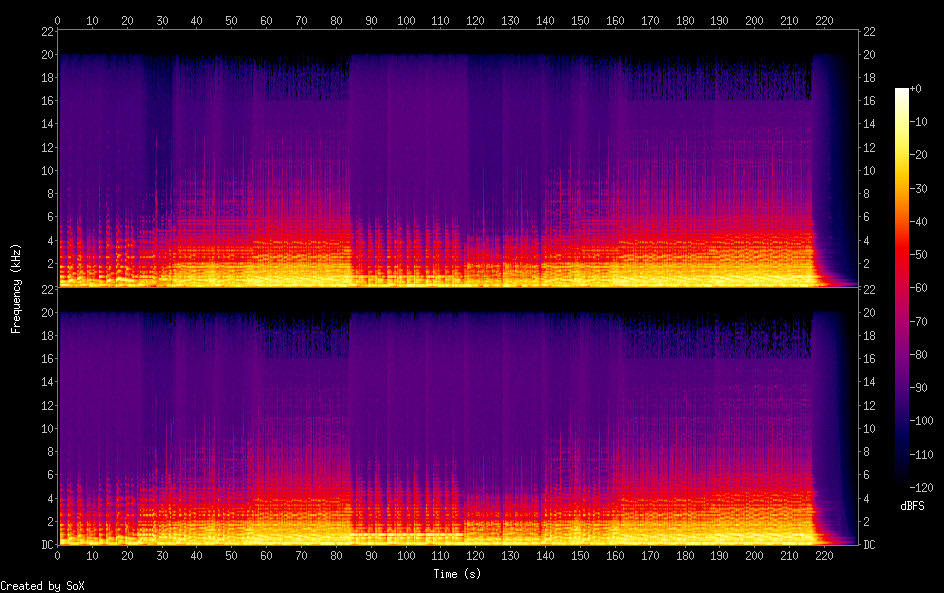The image size is (944, 593).
Task: Click the dBFS label under the color scale
Action: point(912,506)
